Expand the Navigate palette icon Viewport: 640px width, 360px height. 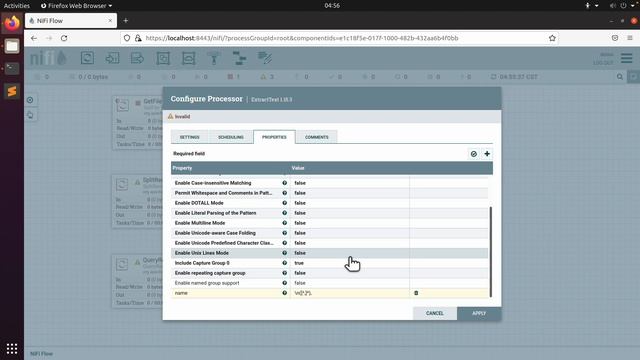click(30, 100)
